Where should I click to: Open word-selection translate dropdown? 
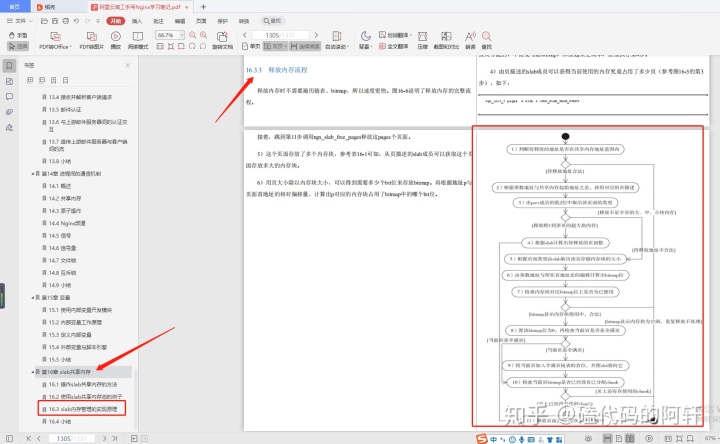tap(395, 35)
